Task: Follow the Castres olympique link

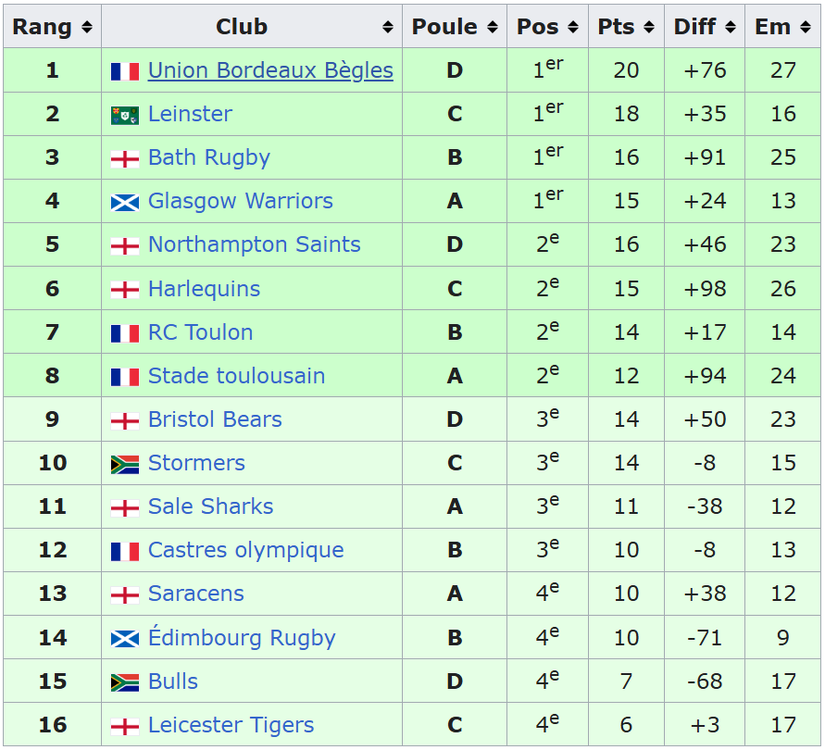Action: point(246,550)
